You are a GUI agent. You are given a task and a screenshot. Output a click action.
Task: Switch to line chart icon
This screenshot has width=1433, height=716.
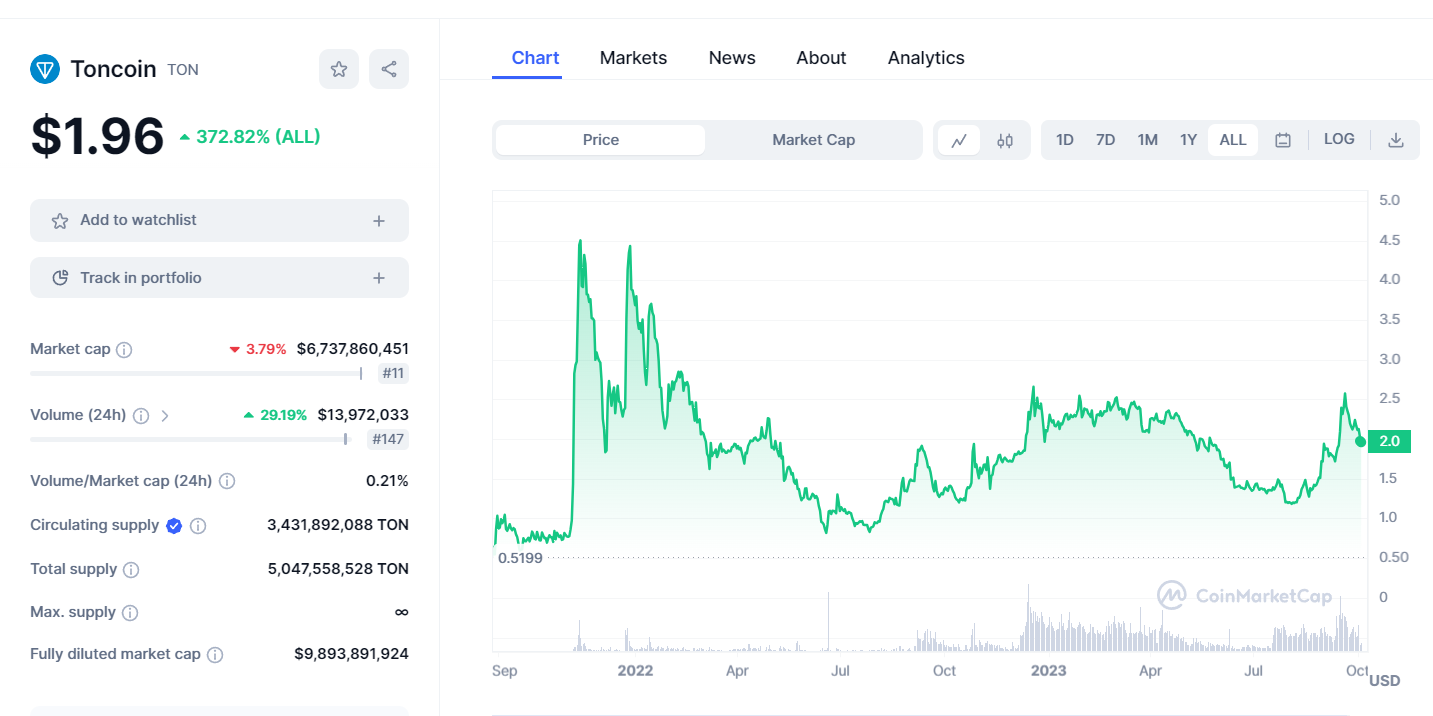point(959,140)
